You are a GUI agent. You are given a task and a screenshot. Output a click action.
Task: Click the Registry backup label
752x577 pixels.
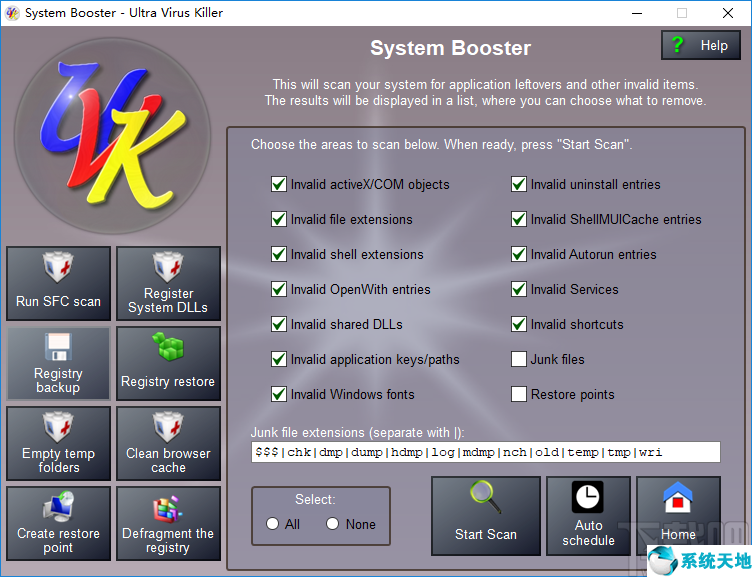pyautogui.click(x=58, y=380)
